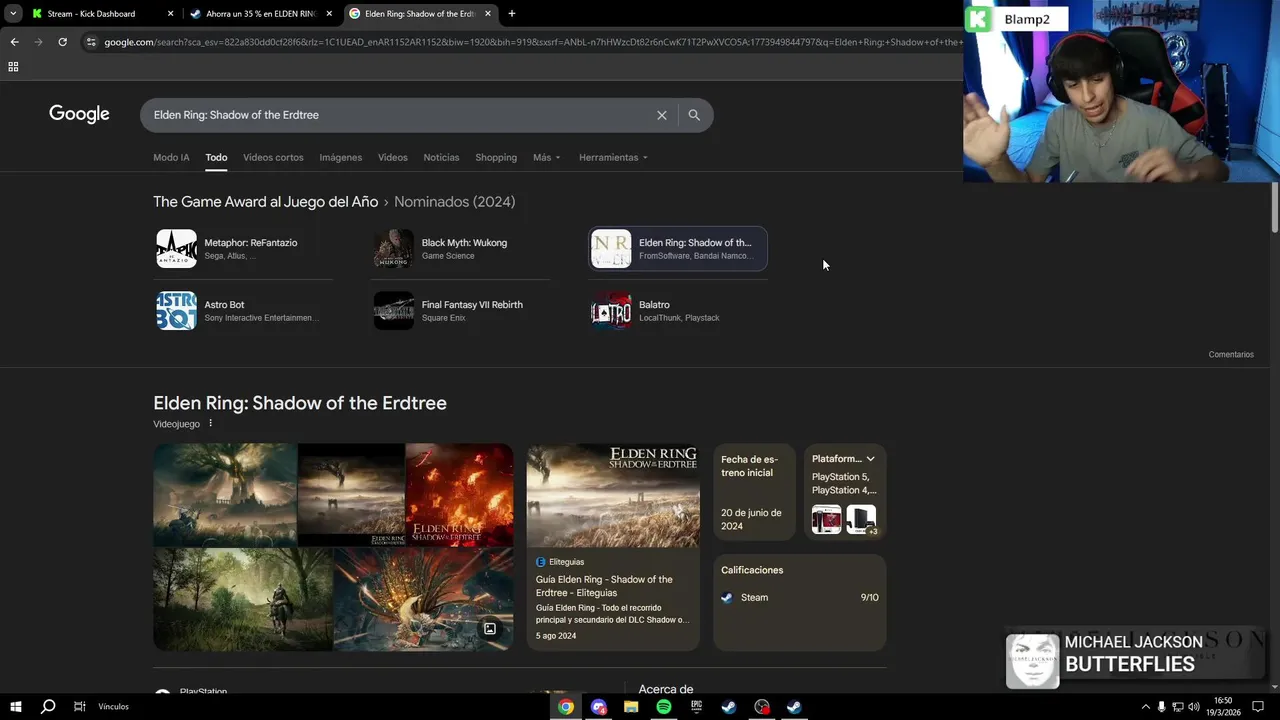Close the active Elden Ring search tab
The height and width of the screenshot is (720, 1280).
click(488, 14)
